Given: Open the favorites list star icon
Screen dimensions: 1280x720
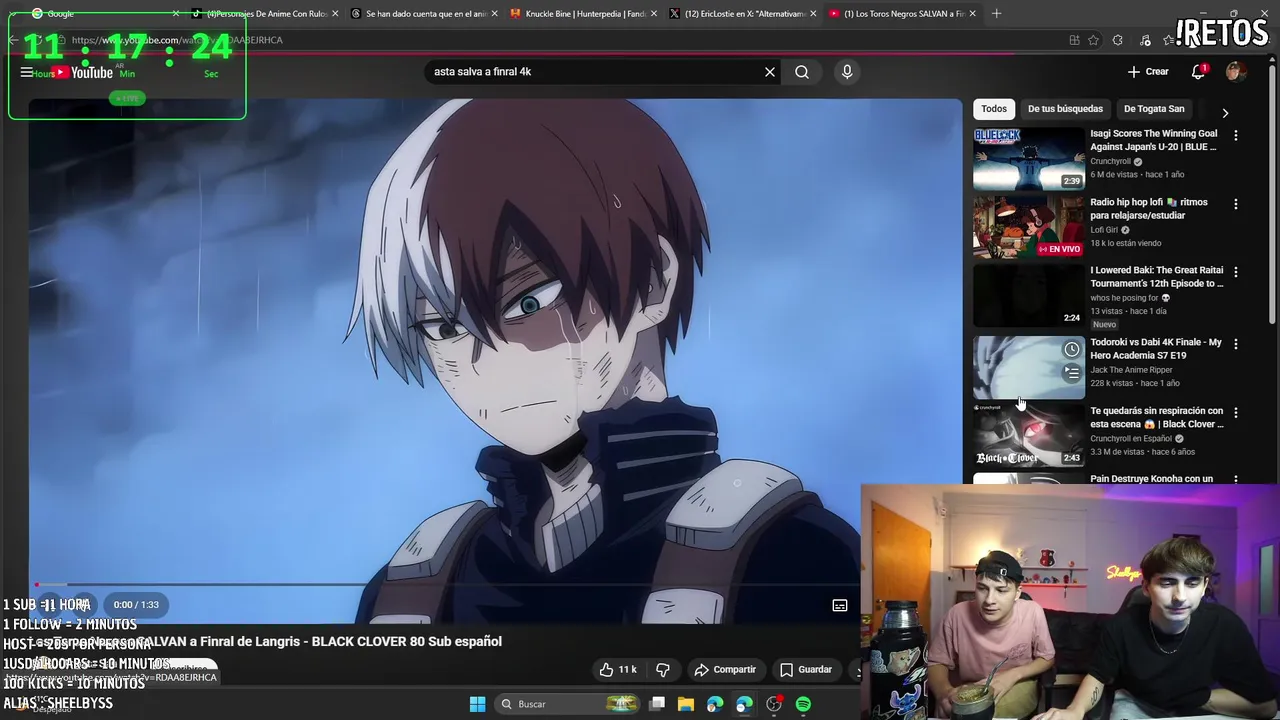Looking at the screenshot, I should [1168, 40].
